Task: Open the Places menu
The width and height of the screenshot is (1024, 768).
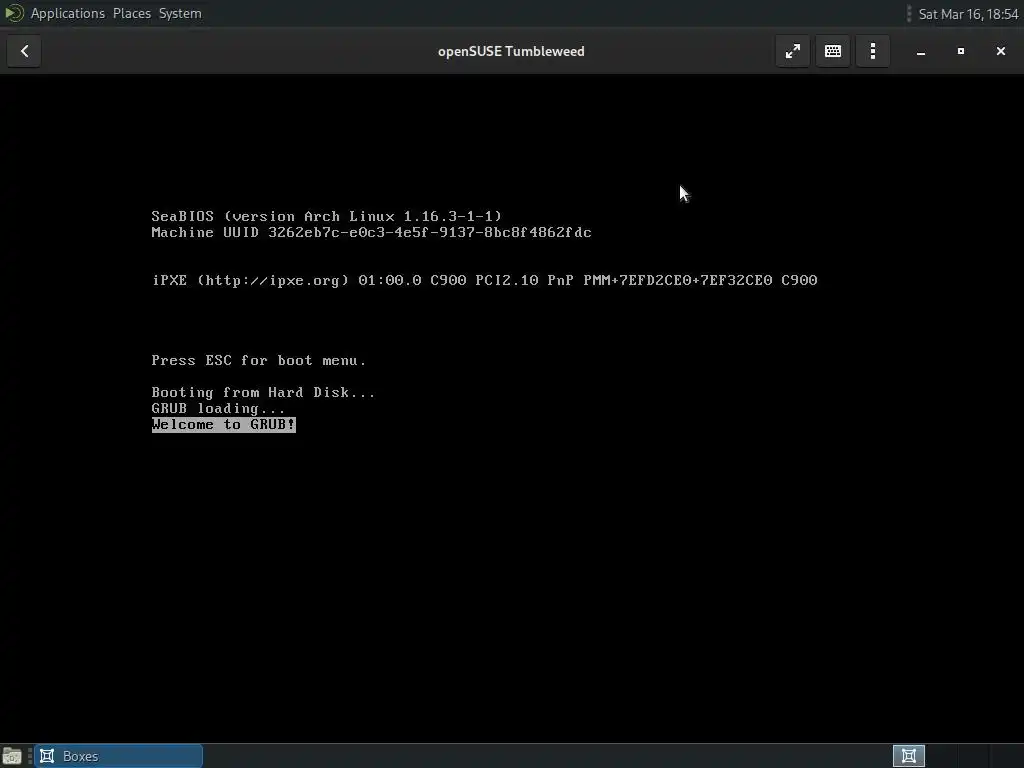Action: tap(132, 13)
